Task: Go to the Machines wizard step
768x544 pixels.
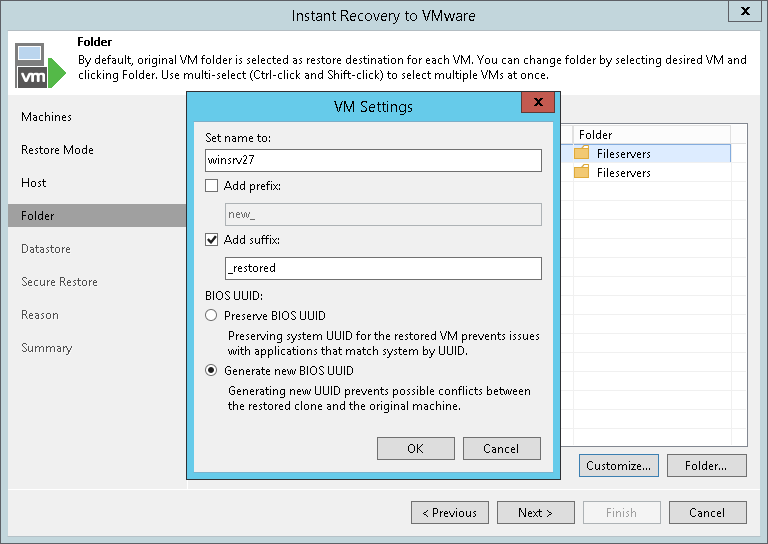Action: pos(47,117)
